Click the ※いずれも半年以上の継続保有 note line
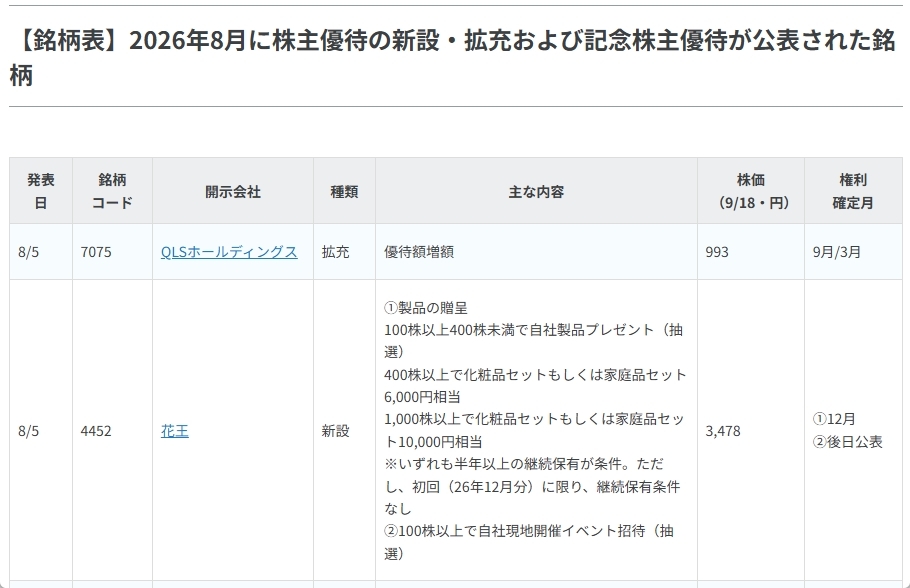910x588 pixels. (x=523, y=464)
